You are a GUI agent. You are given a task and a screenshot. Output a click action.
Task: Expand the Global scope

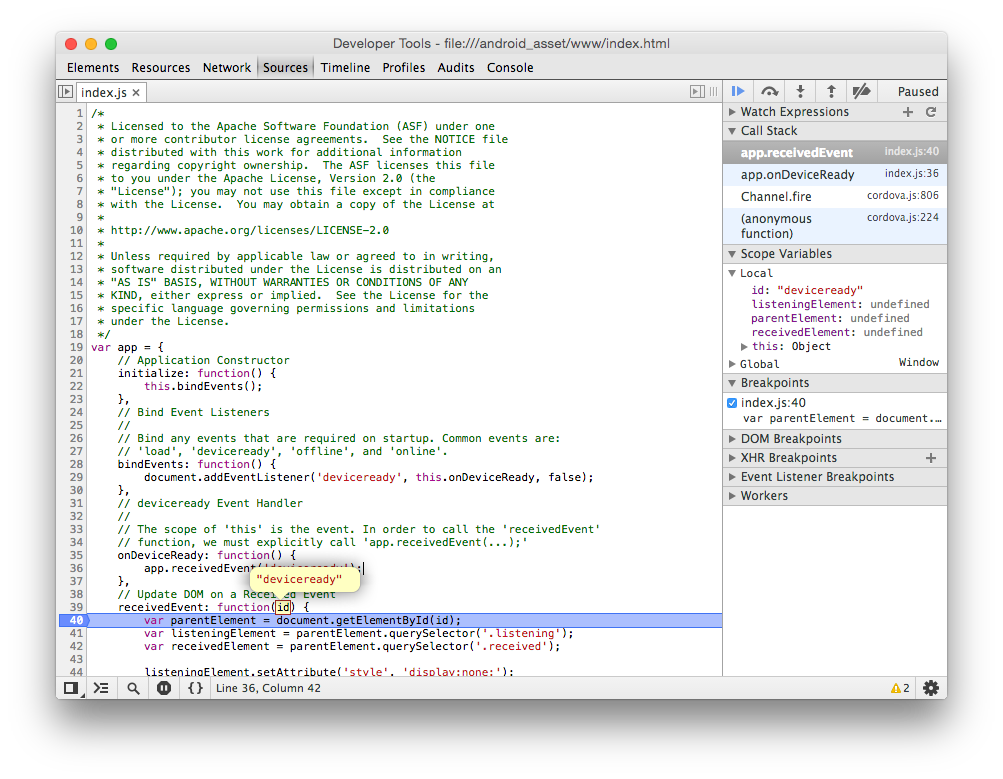[x=732, y=364]
